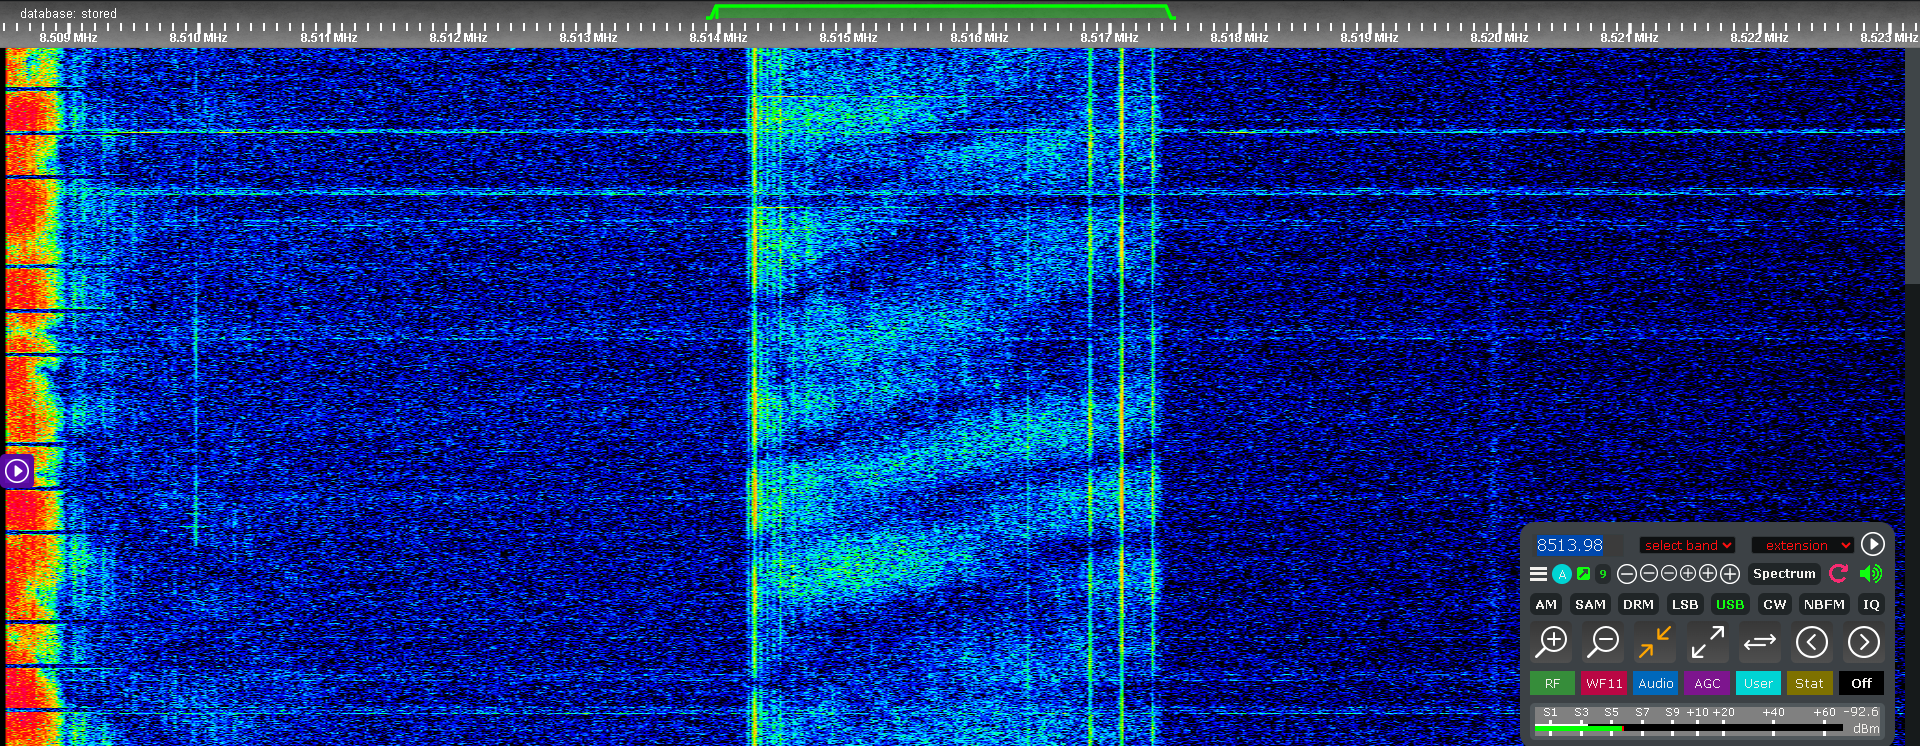
Task: Click the 8.520 MHz frequency scale label
Action: coord(1499,38)
